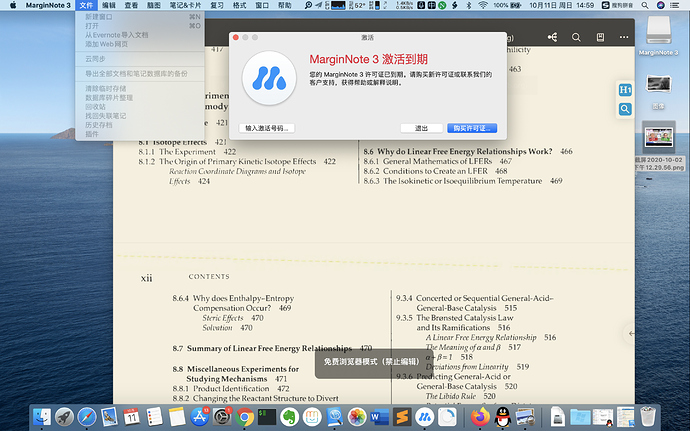The height and width of the screenshot is (431, 690).
Task: Open the Apple menu
Action: tap(13, 5)
